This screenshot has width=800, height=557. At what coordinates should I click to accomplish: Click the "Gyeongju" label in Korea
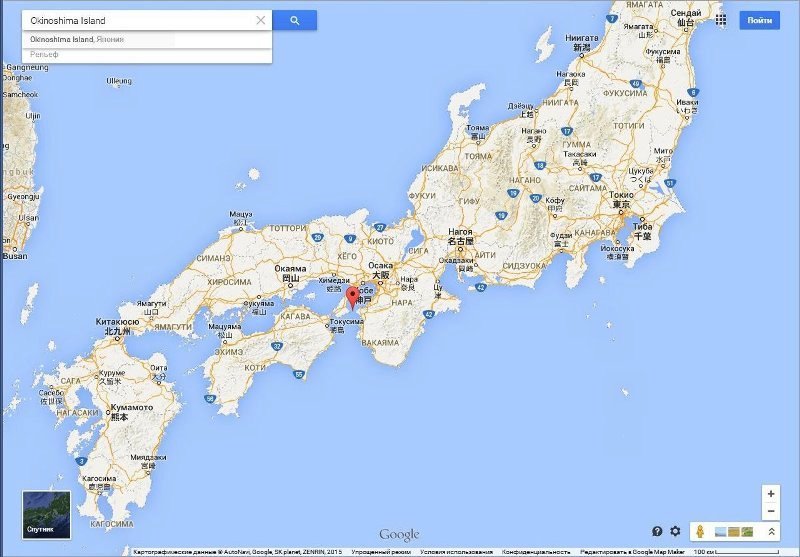[23, 196]
